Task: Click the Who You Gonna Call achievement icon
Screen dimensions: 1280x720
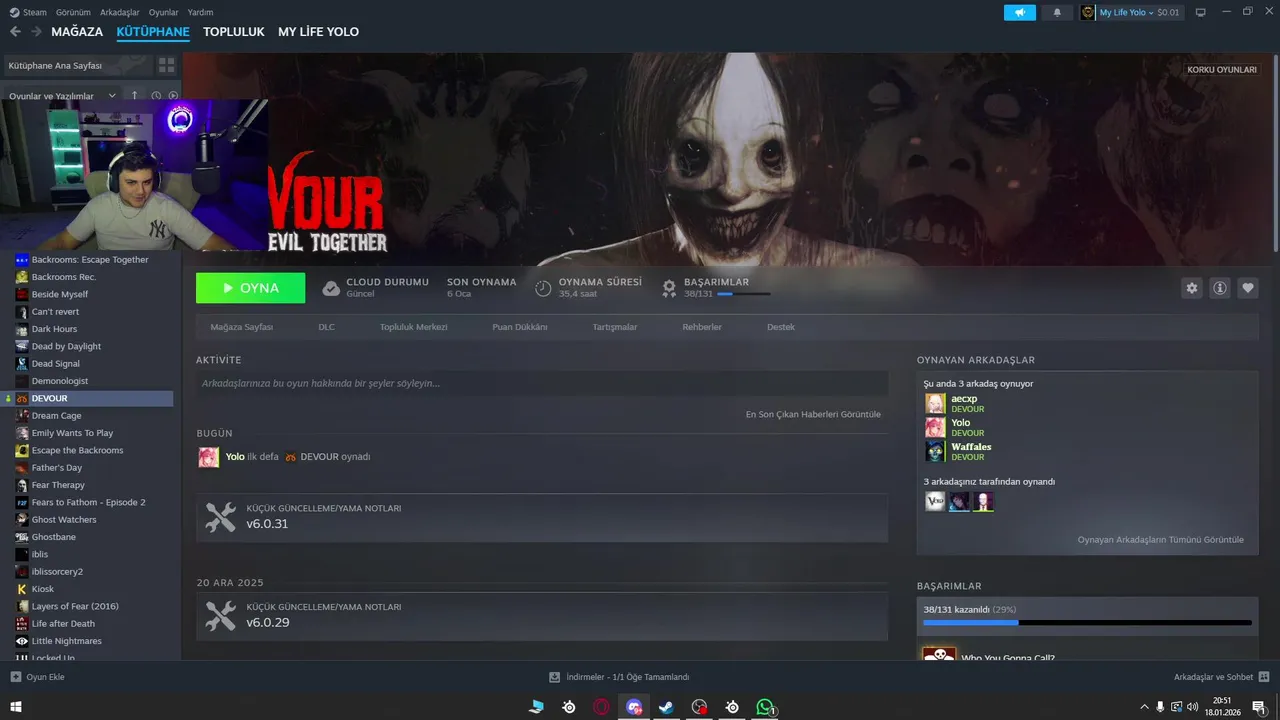Action: point(939,655)
